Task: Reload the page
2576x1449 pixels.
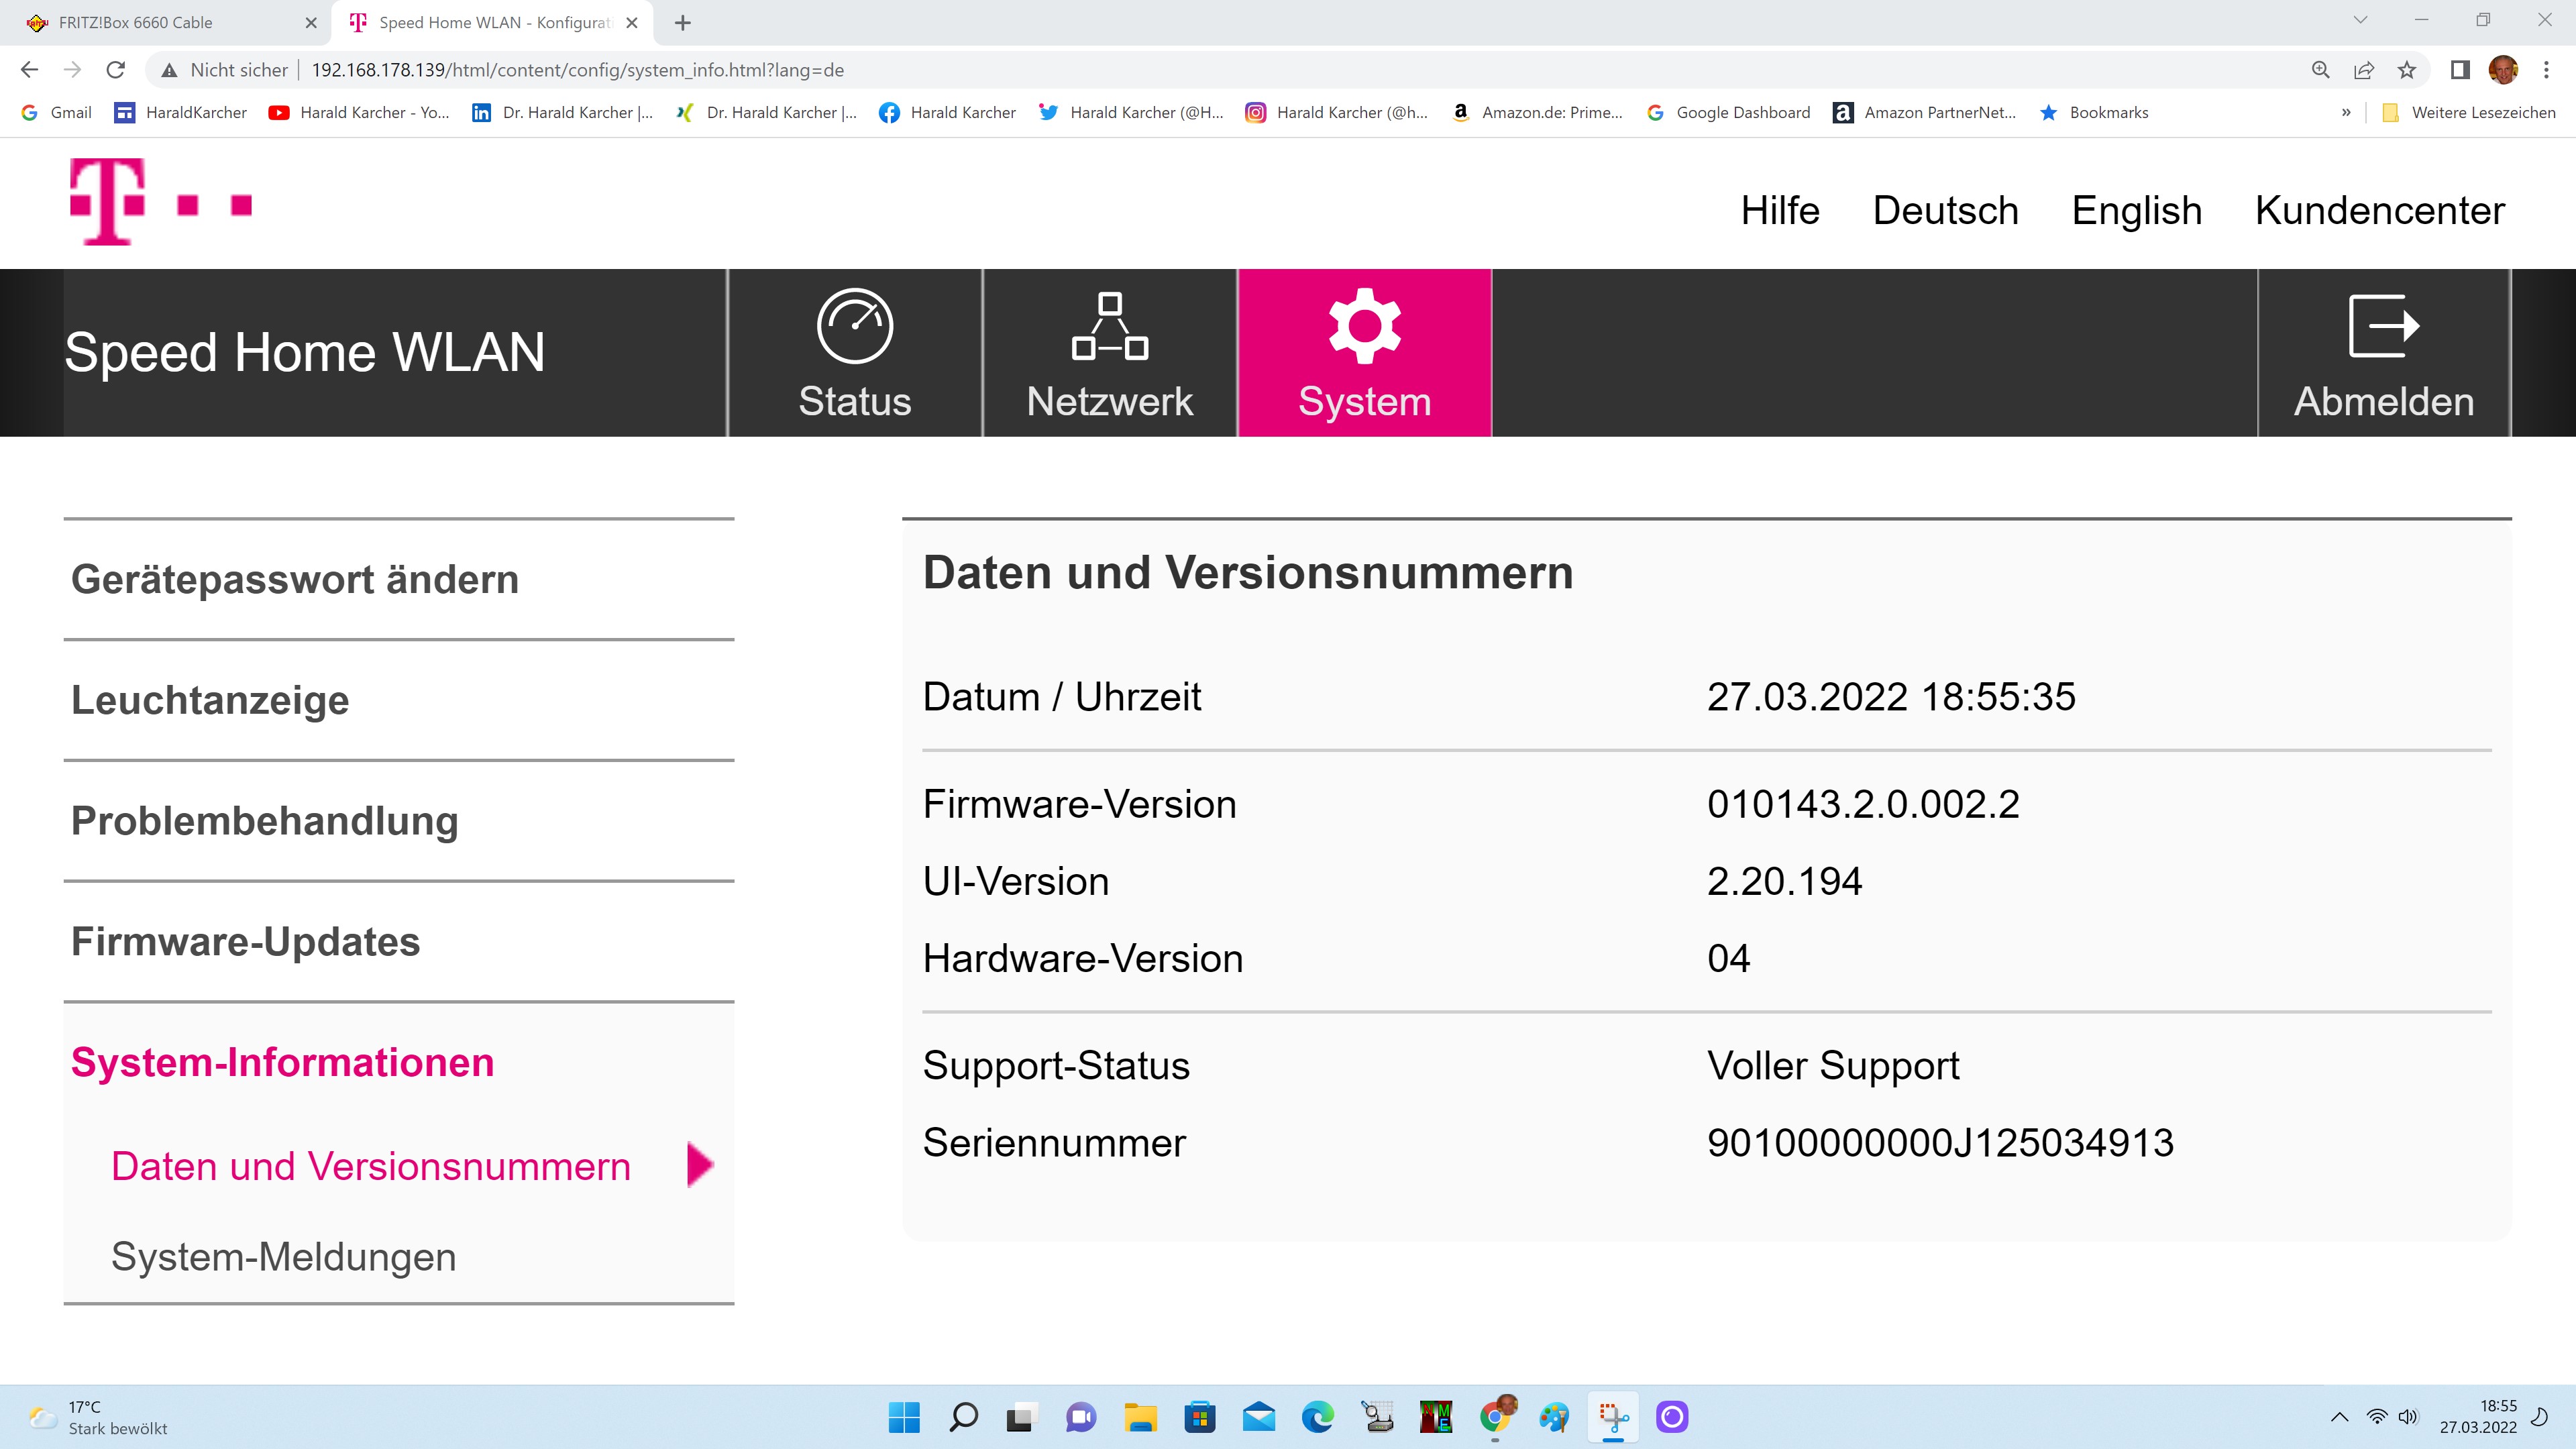Action: [116, 70]
